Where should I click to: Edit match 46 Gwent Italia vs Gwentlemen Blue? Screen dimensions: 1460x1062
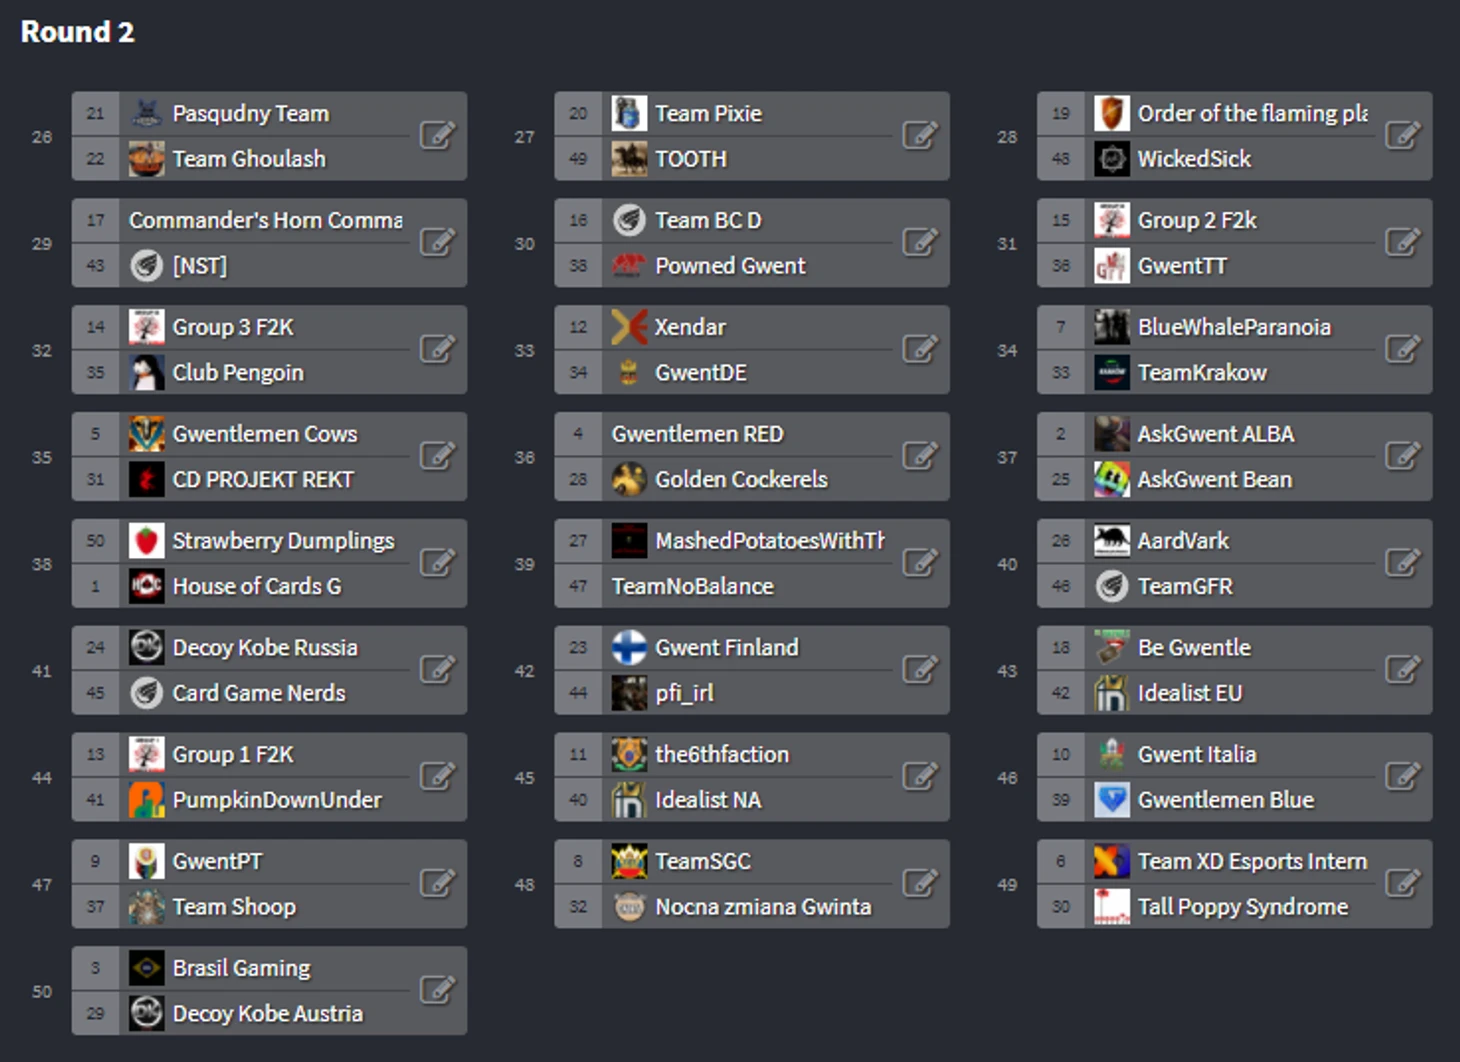pos(1403,777)
